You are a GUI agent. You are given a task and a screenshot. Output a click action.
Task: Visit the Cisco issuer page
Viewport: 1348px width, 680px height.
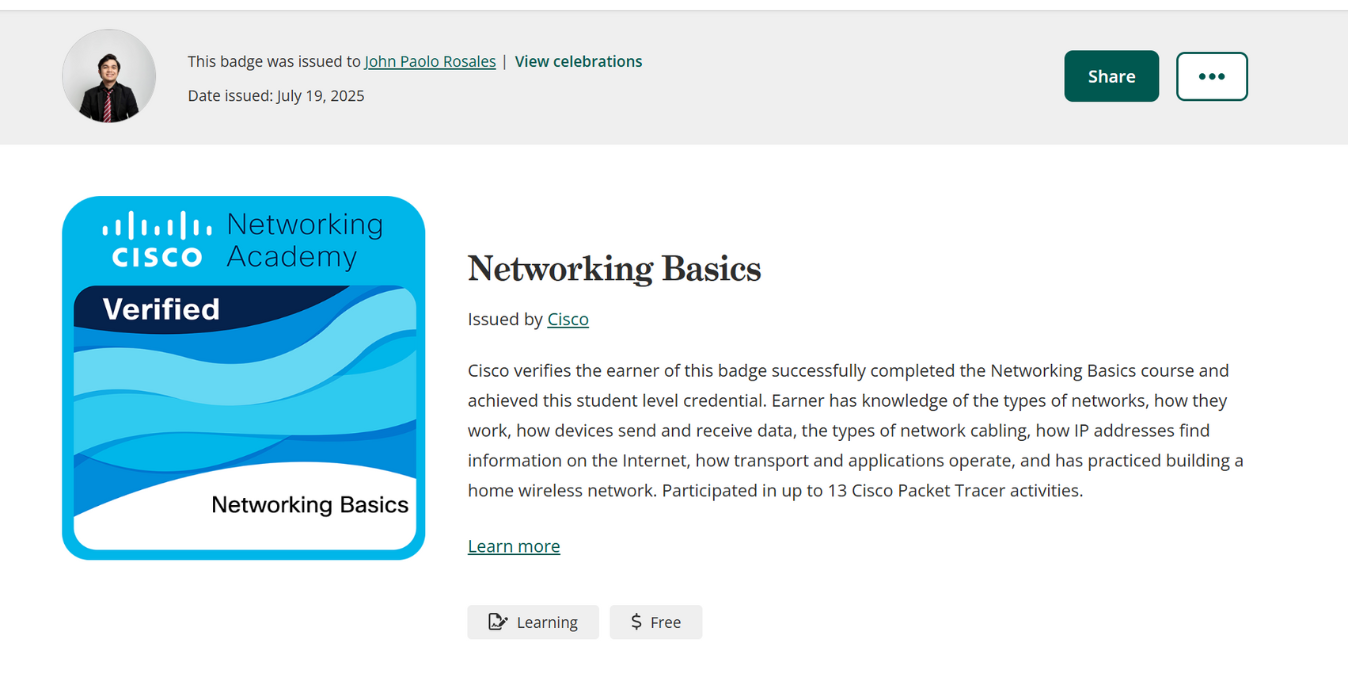click(567, 319)
